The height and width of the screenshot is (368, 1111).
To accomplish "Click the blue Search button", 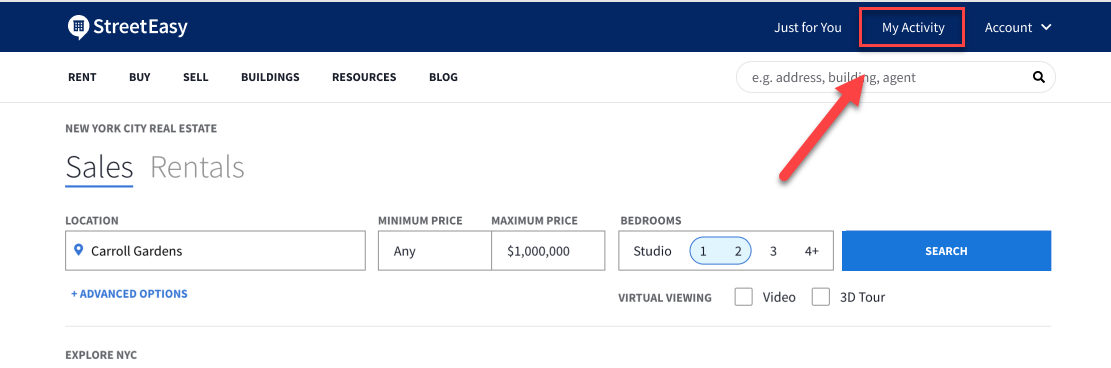I will click(x=946, y=251).
